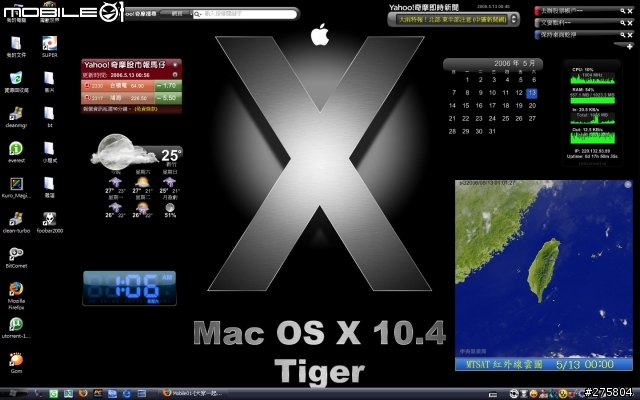Screen dimensions: 640x400
Task: Open the cleanmgr desktop shortcut
Action: 16,117
